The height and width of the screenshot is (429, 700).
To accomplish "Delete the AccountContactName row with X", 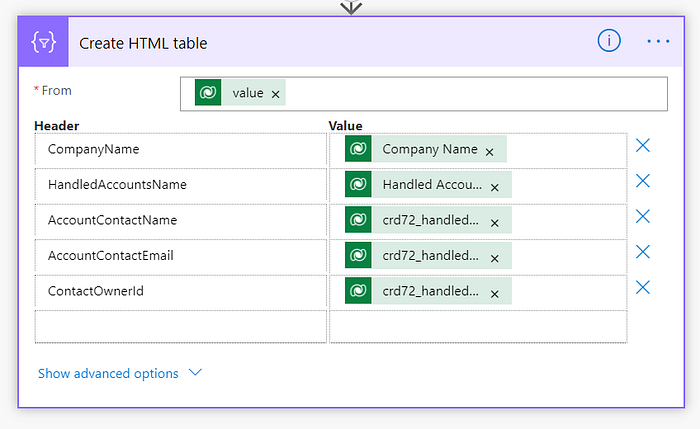I will pos(643,217).
